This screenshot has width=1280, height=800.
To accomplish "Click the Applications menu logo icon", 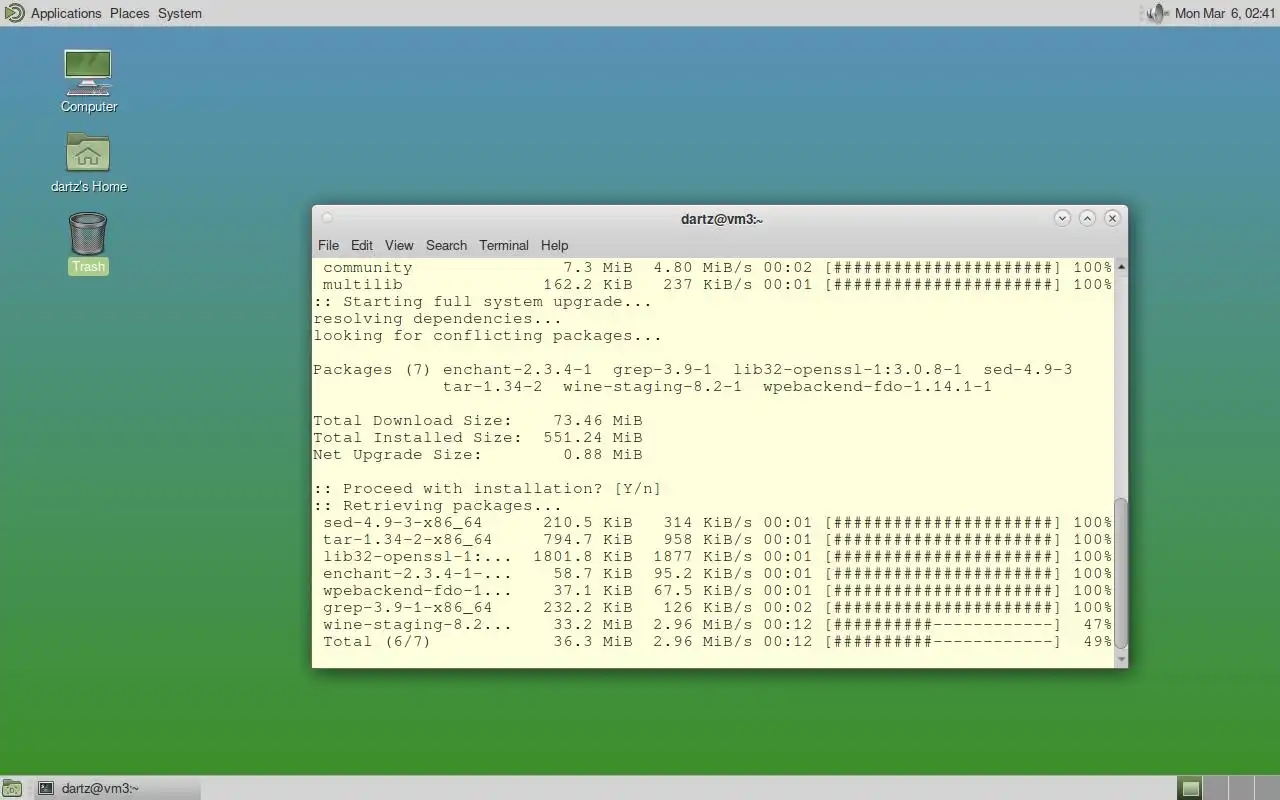I will tap(14, 13).
